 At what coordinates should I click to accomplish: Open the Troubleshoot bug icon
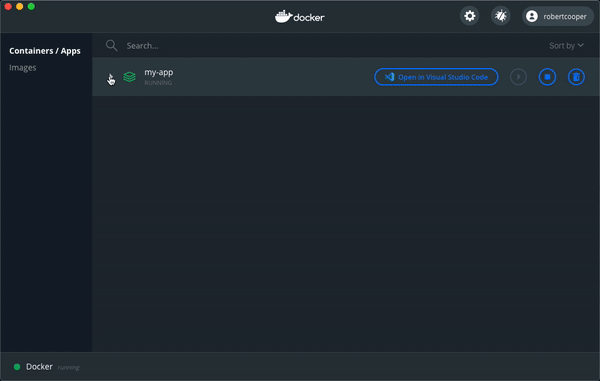coord(501,16)
